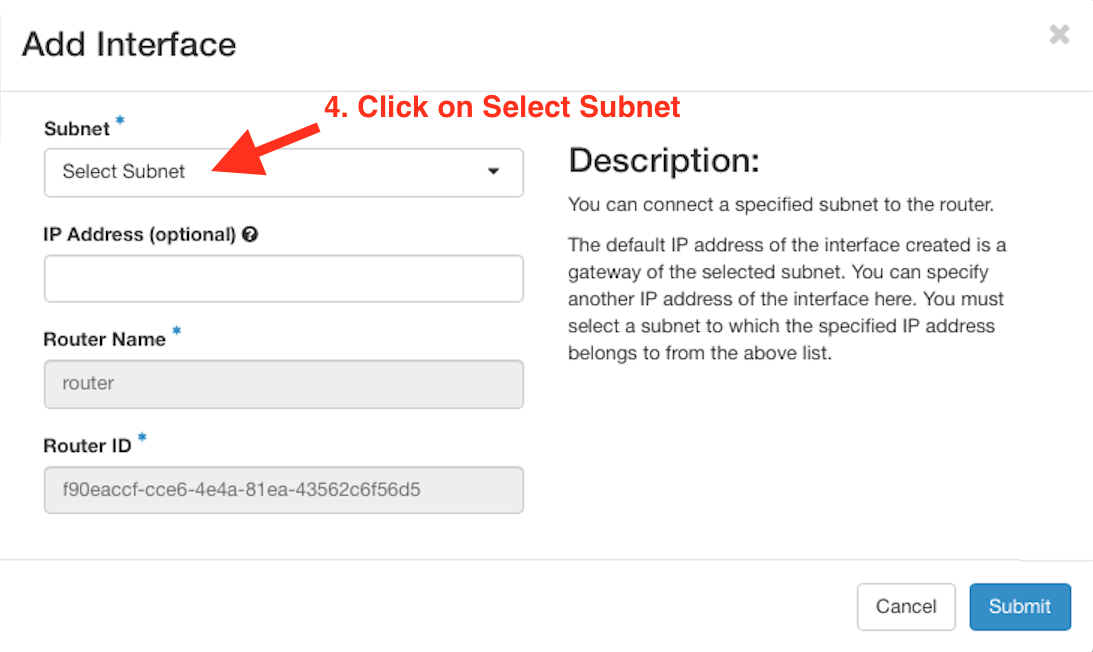Click the Router Name field containing router

pos(284,384)
